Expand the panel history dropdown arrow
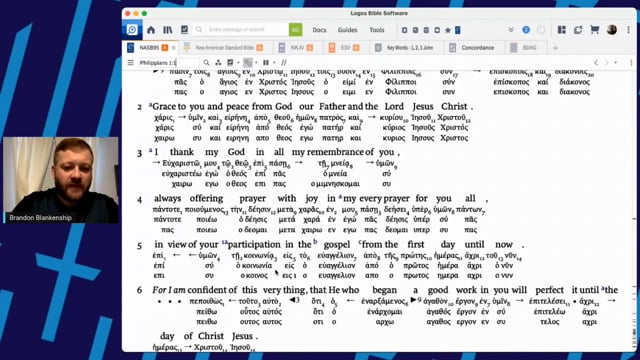Screen dimensions: 640x360 point(616,63)
